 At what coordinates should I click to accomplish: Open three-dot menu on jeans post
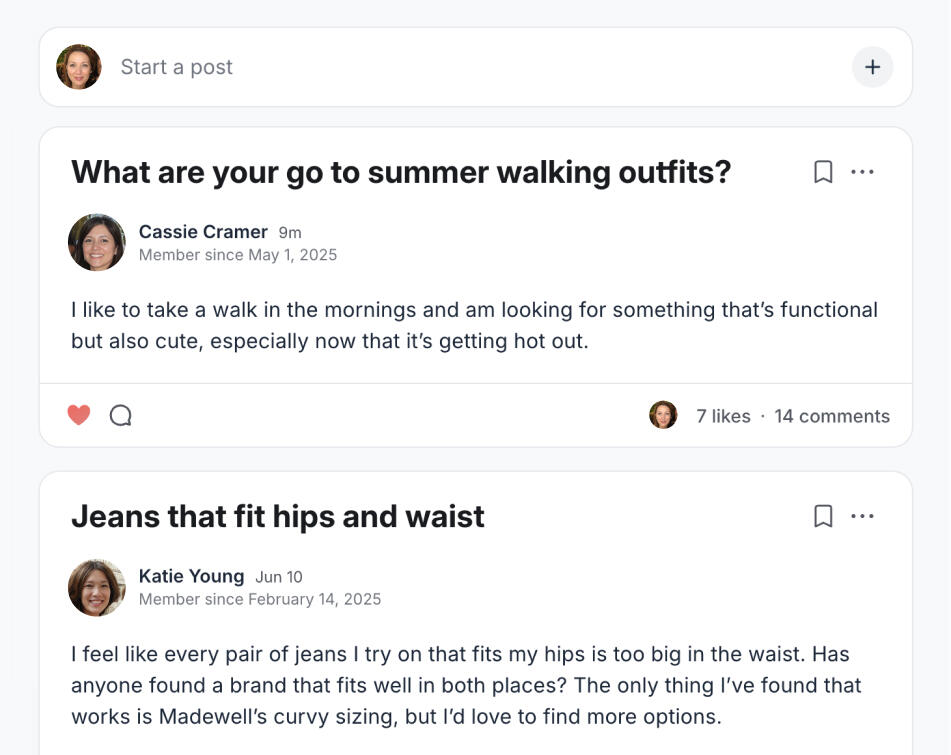pos(862,516)
